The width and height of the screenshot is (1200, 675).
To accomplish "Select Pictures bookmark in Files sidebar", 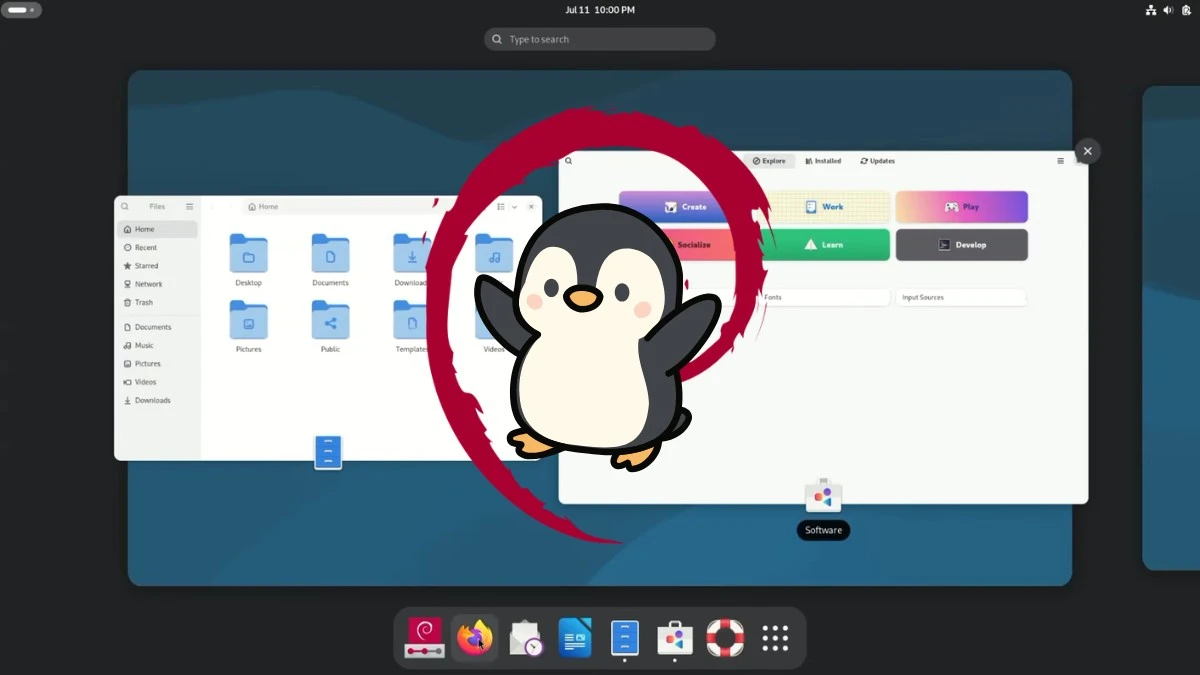I will click(x=157, y=364).
